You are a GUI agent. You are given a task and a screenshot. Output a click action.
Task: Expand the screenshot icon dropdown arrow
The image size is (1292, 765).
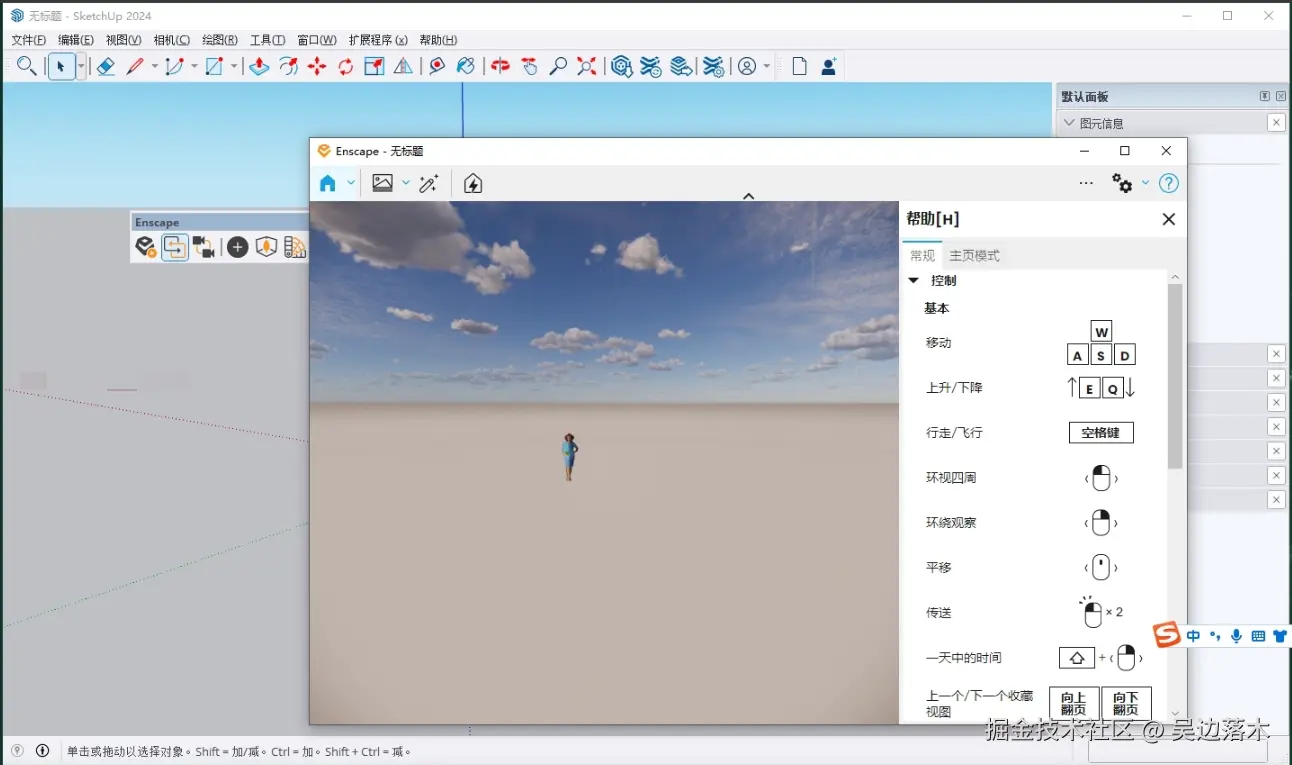(406, 183)
